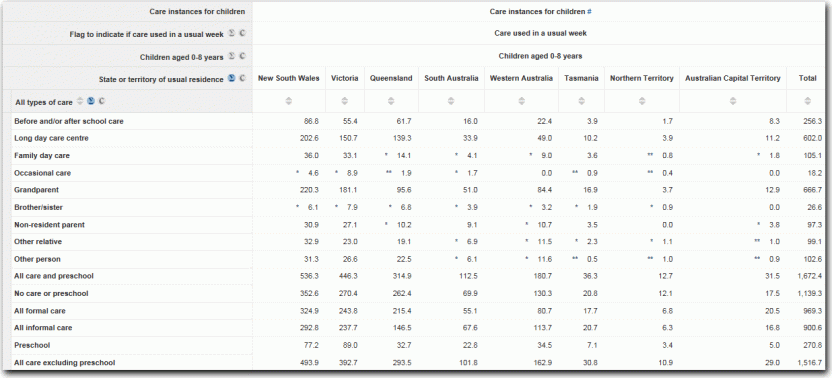Viewport: 832px width, 378px height.
Task: Click the Long day care centre row label
Action: pos(51,138)
